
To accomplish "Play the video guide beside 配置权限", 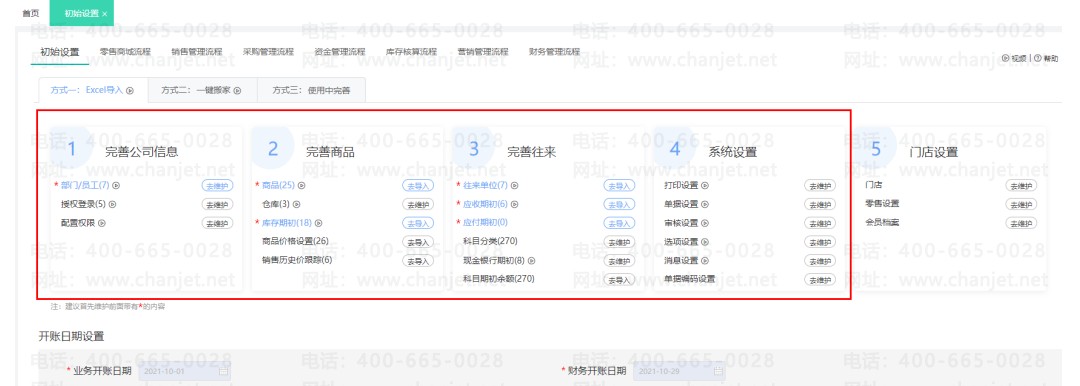I will point(102,223).
